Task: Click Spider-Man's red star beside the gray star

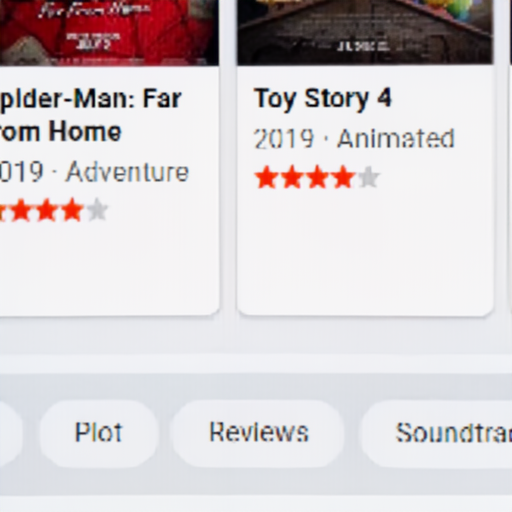Action: (x=72, y=210)
